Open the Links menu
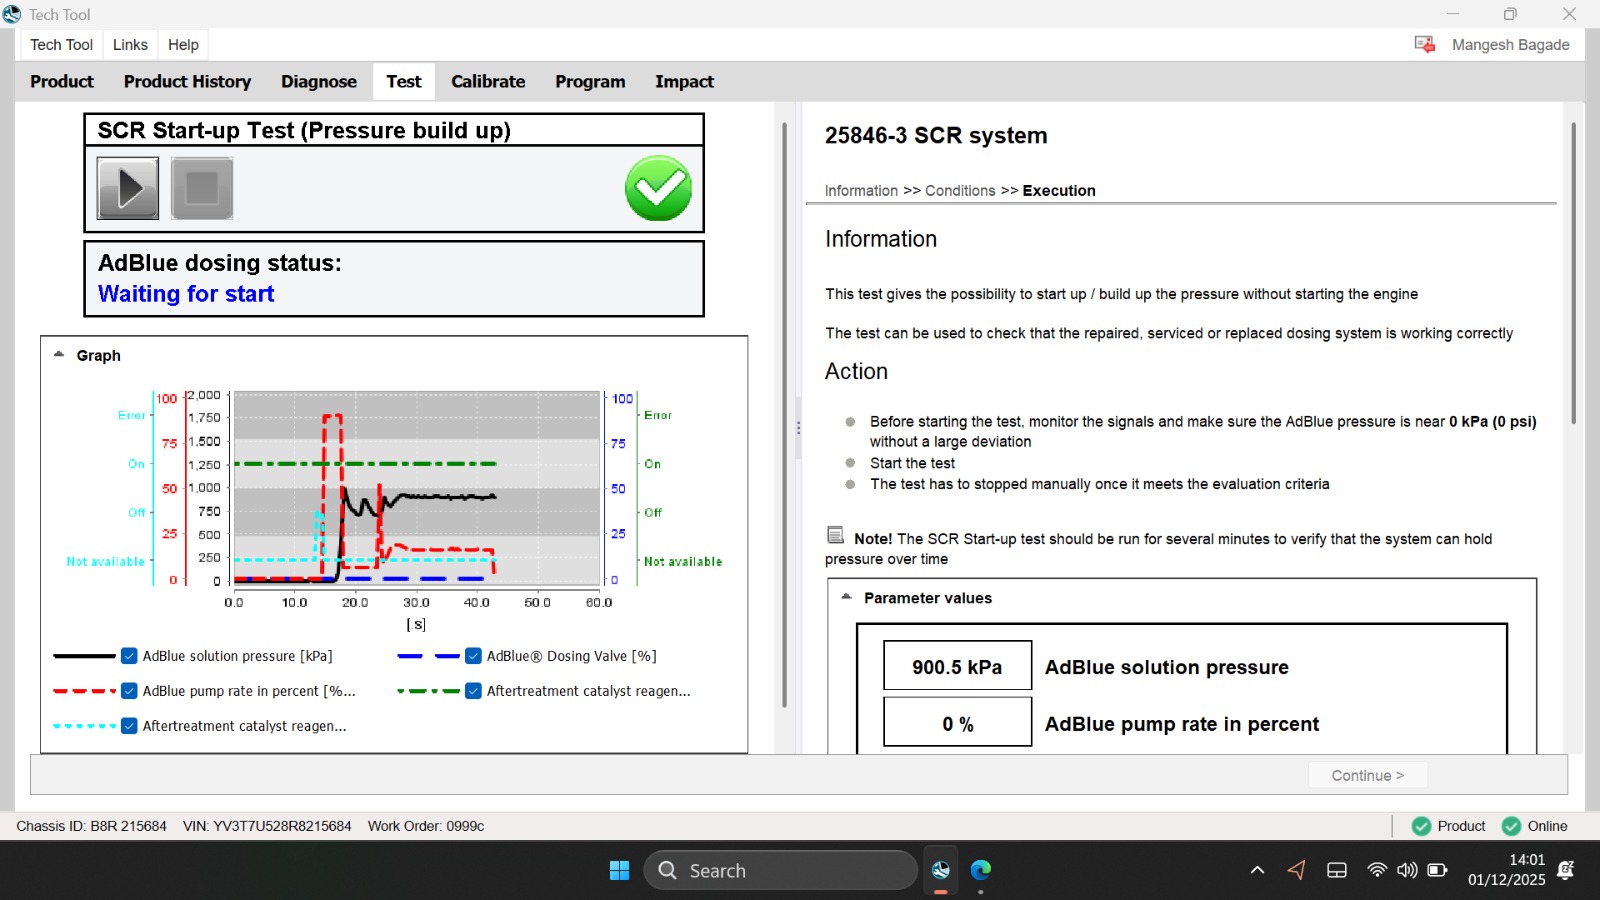The image size is (1600, 900). click(x=130, y=44)
